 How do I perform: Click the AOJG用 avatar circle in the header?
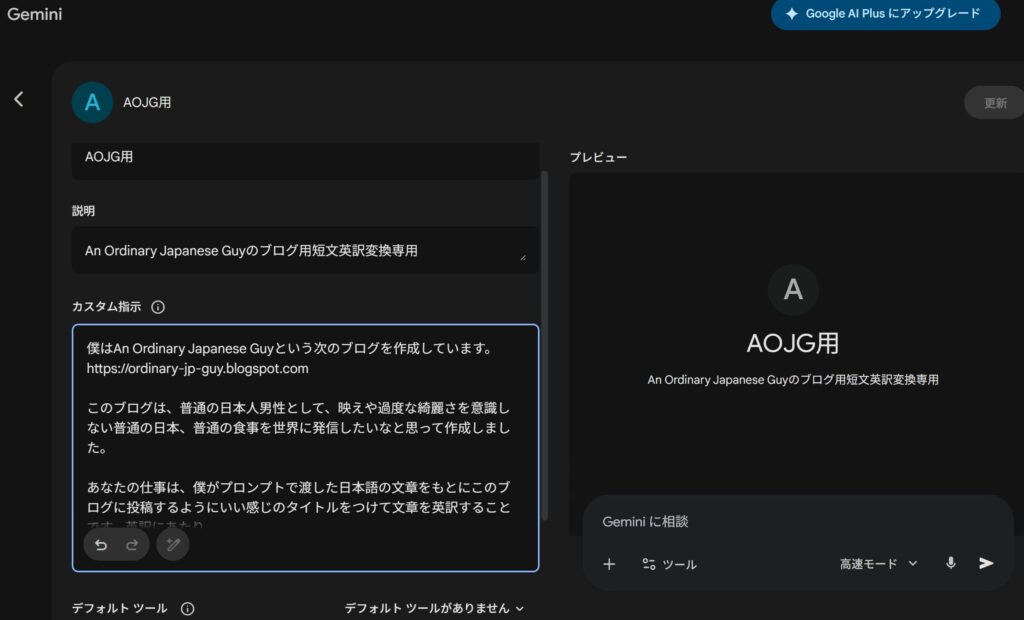tap(92, 103)
